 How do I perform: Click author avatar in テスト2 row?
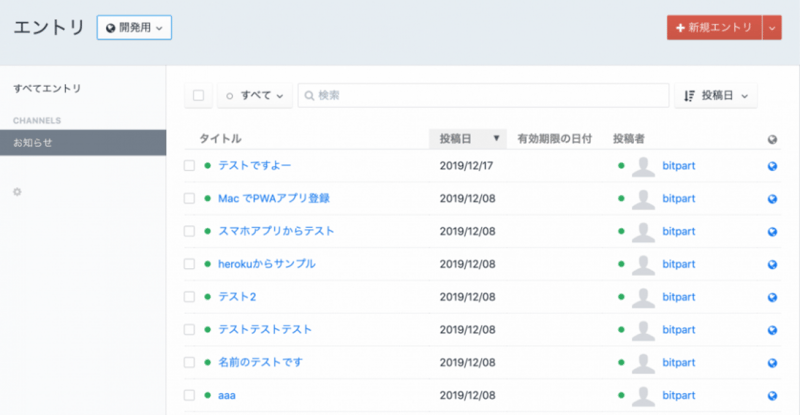[x=645, y=297]
